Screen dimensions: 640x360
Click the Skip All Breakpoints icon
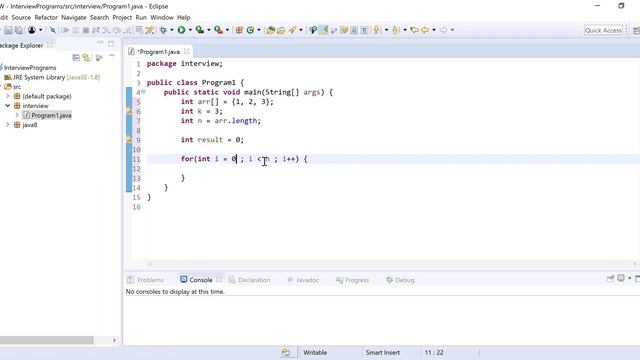pyautogui.click(x=53, y=30)
